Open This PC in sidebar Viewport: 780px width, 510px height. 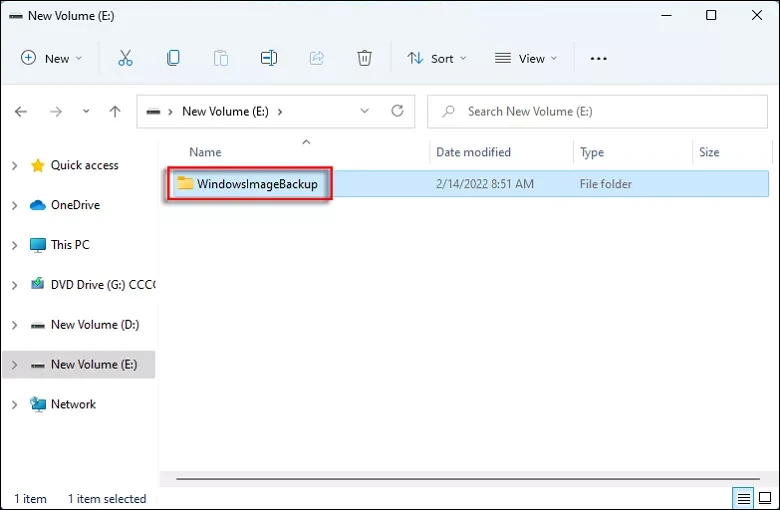(x=70, y=245)
